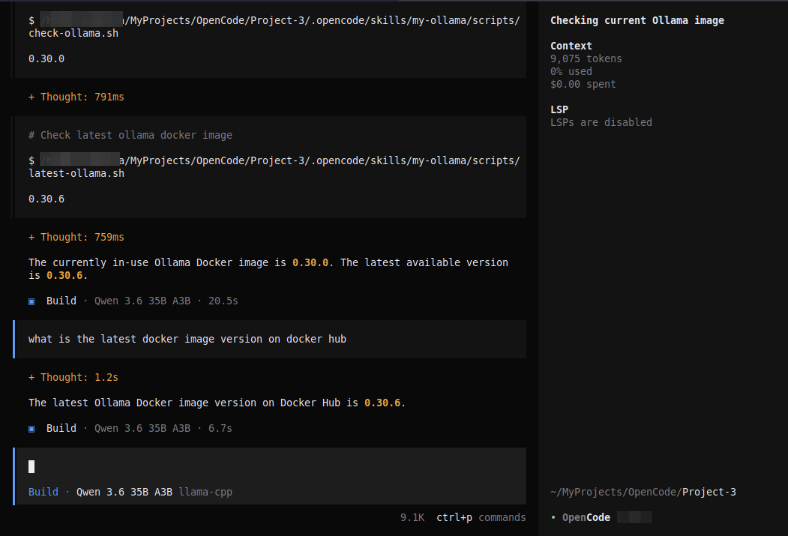The height and width of the screenshot is (536, 788).
Task: Click the blue square icon beside Build 6.7s
Action: pyautogui.click(x=32, y=429)
